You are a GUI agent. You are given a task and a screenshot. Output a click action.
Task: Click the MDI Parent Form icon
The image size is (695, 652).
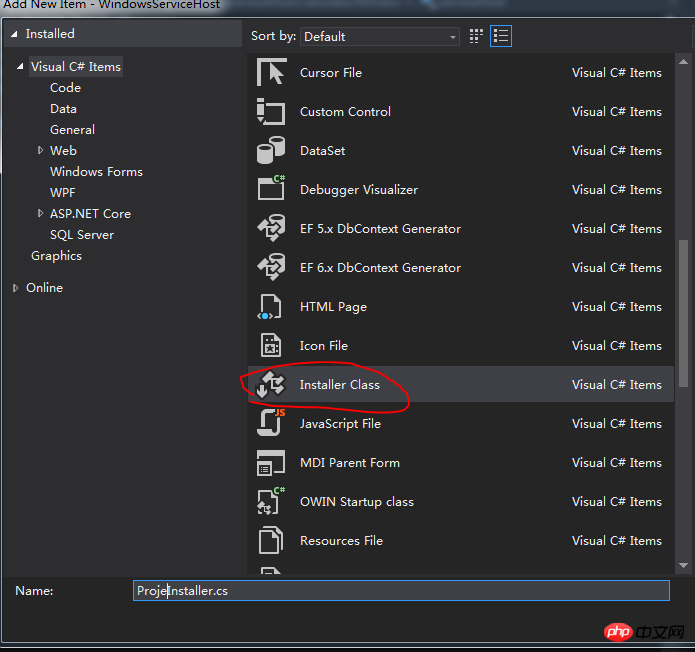(271, 462)
